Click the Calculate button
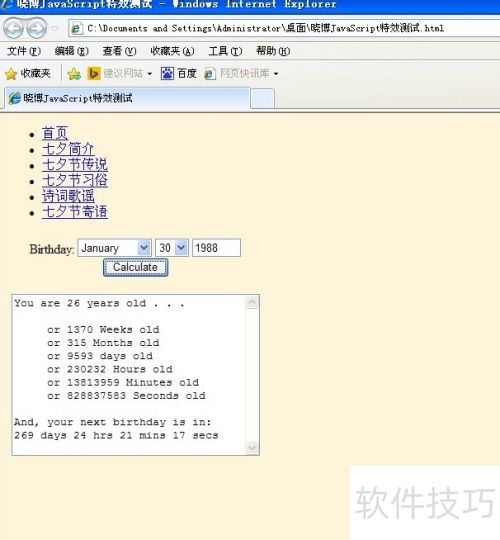This screenshot has width=500, height=540. pyautogui.click(x=135, y=268)
